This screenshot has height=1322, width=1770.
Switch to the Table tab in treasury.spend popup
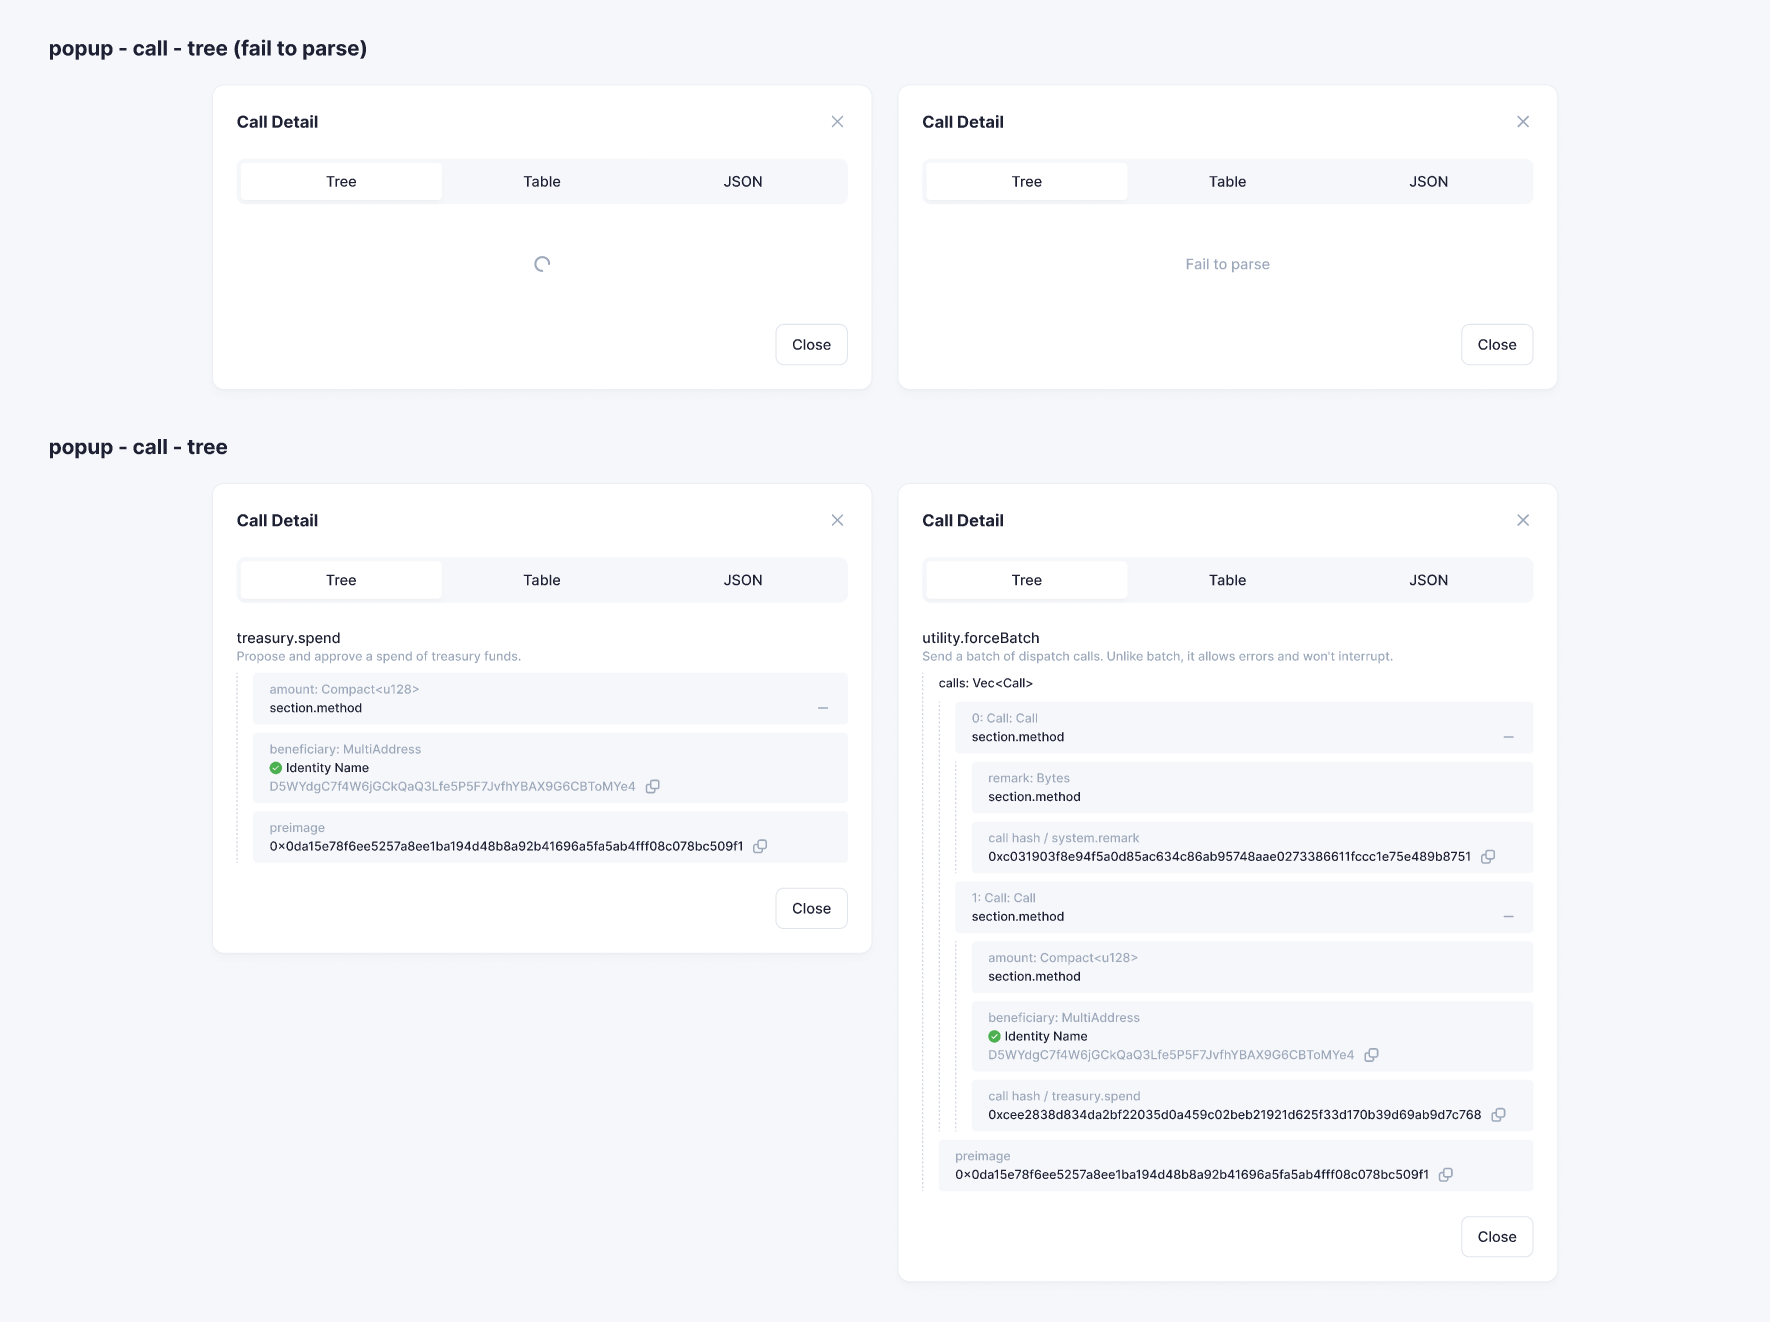(541, 579)
